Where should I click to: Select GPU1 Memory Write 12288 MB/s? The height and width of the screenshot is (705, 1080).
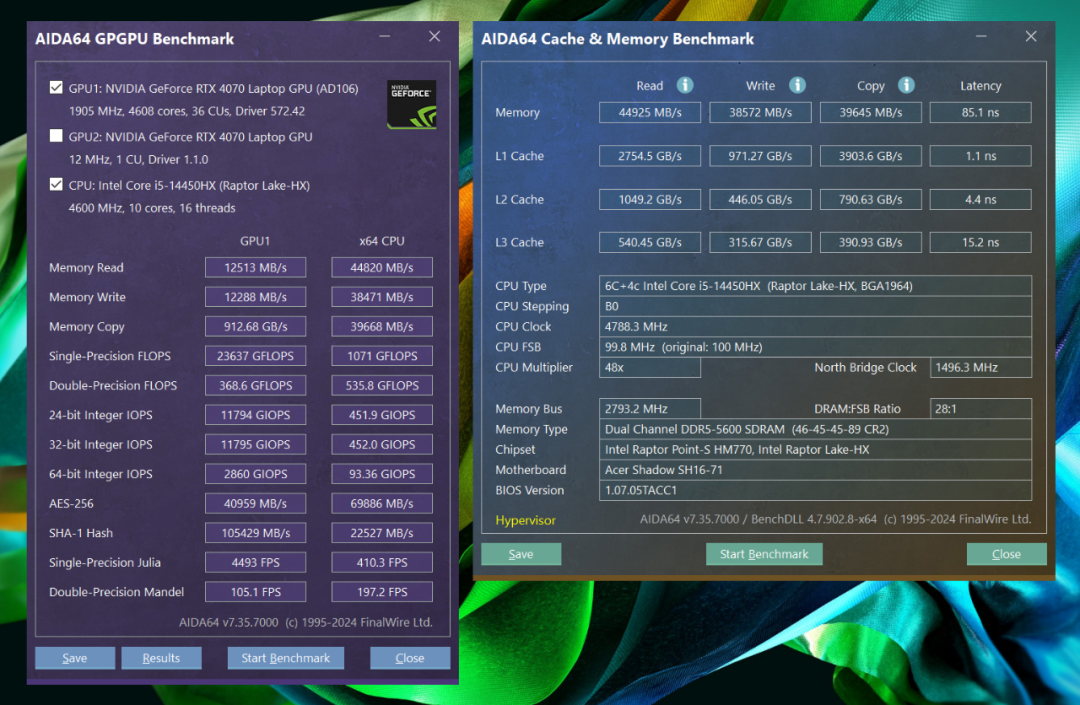[256, 297]
